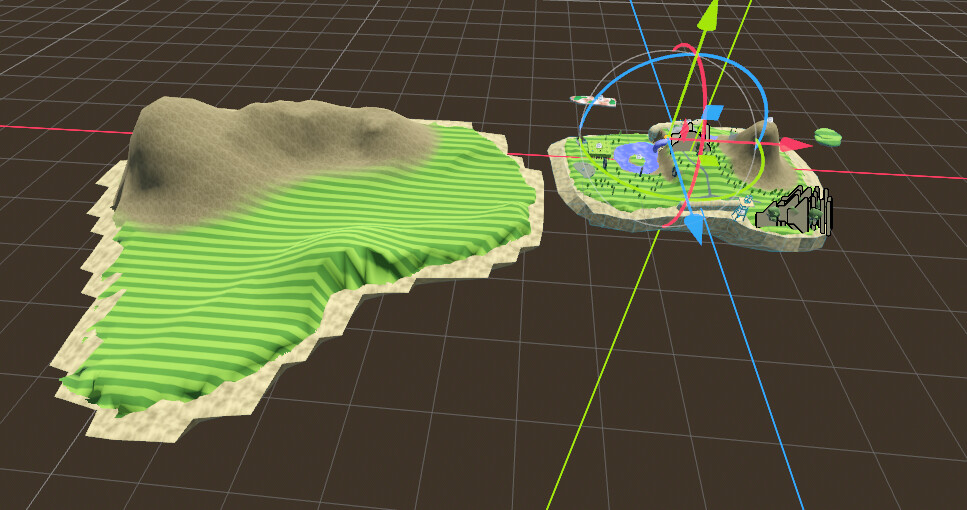Click the blue Z-axis translate arrow
Image resolution: width=967 pixels, height=510 pixels.
click(x=693, y=229)
